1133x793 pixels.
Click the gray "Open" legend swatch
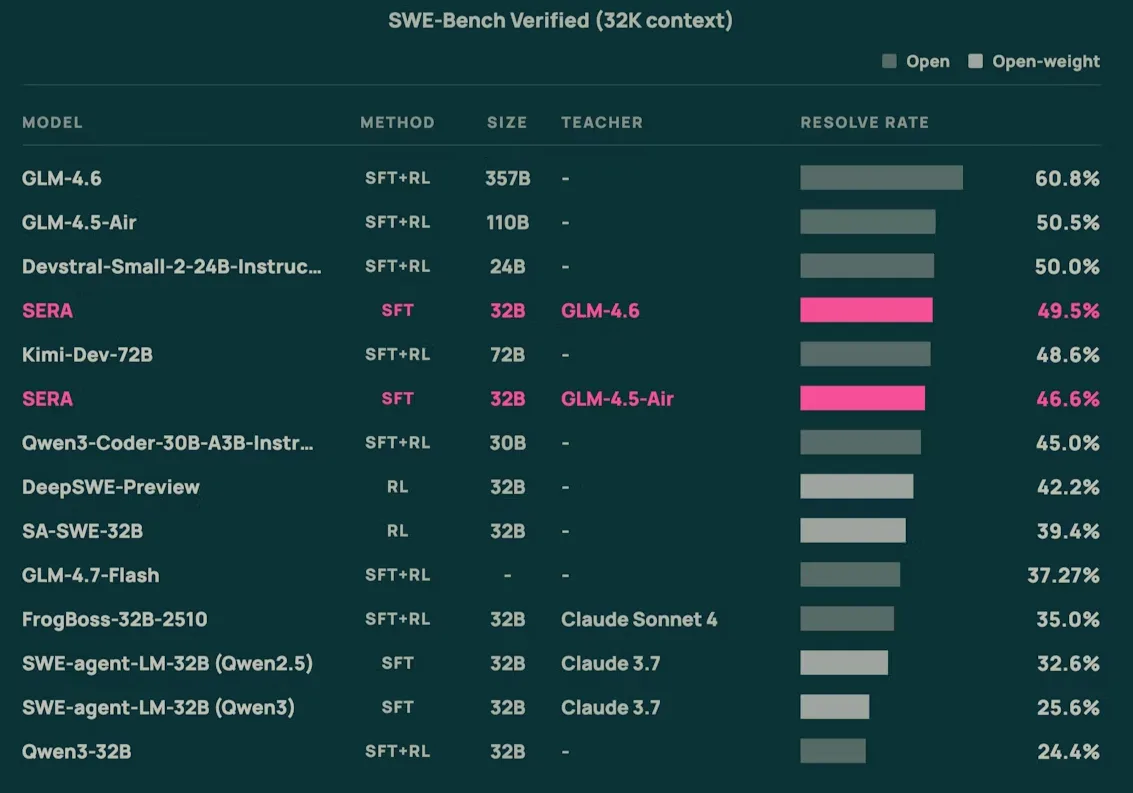(x=889, y=62)
